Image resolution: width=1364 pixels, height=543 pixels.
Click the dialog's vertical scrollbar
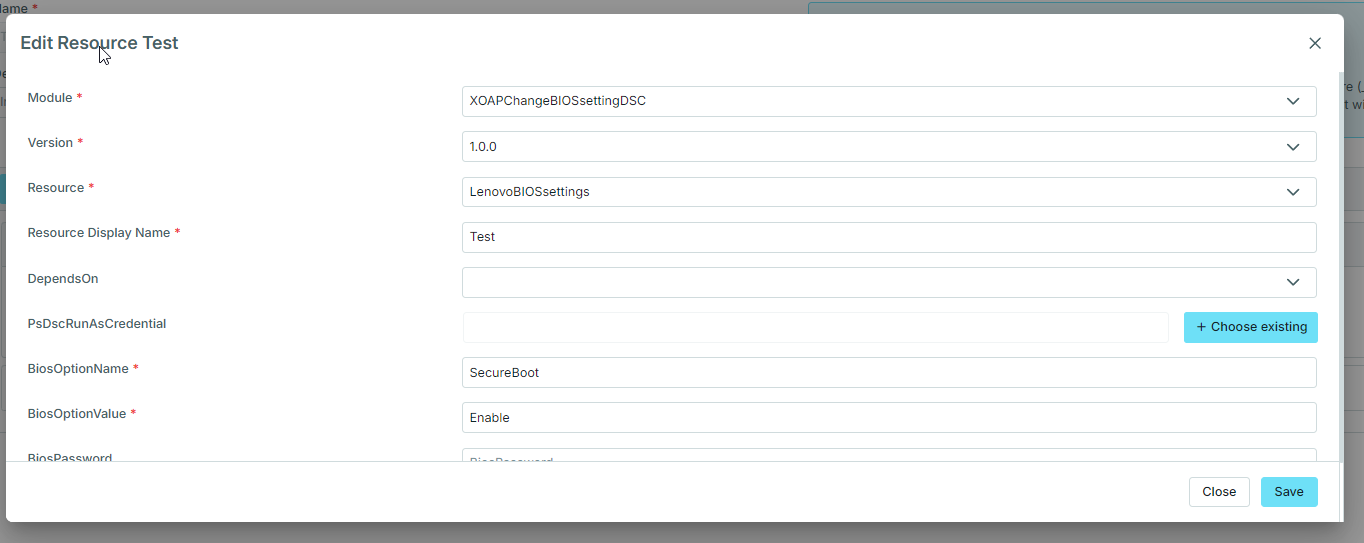pyautogui.click(x=1340, y=260)
